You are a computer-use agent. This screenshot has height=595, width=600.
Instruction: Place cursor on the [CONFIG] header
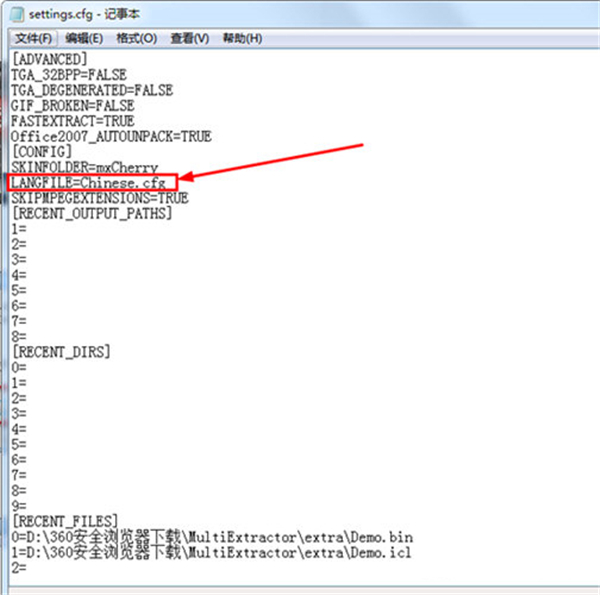click(42, 151)
